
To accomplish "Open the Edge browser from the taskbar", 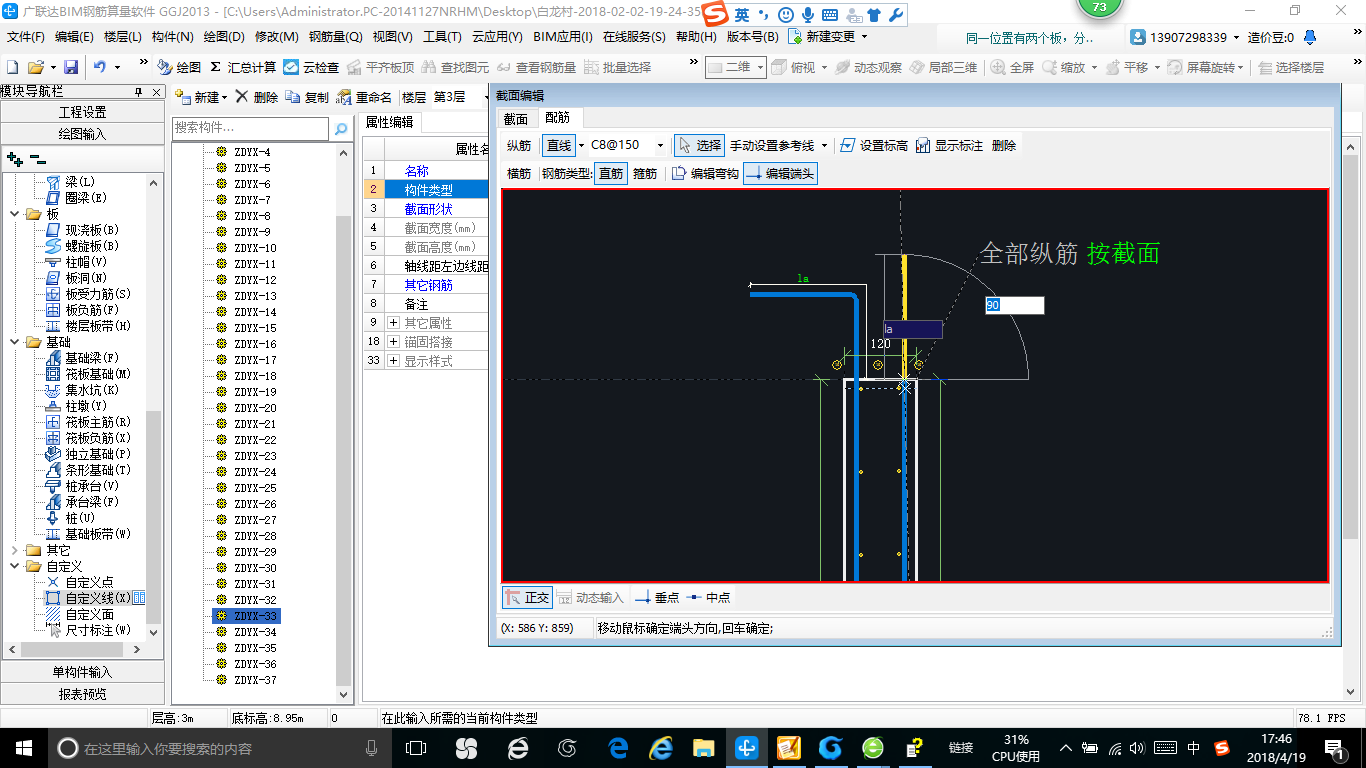I will click(x=619, y=748).
